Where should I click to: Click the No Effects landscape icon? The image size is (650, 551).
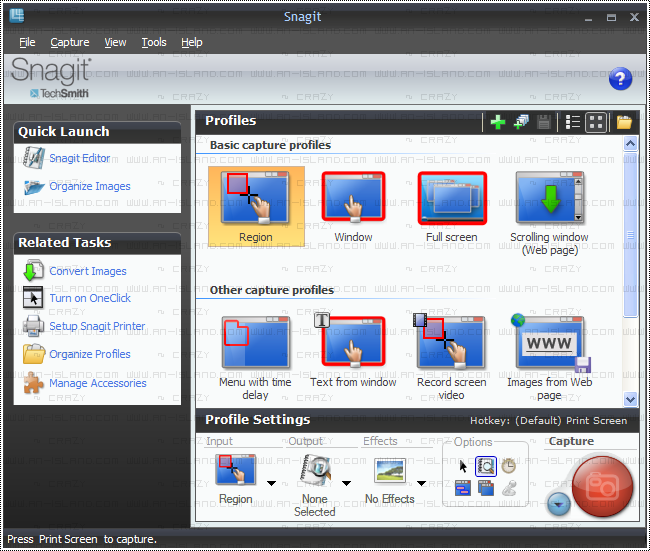point(390,471)
